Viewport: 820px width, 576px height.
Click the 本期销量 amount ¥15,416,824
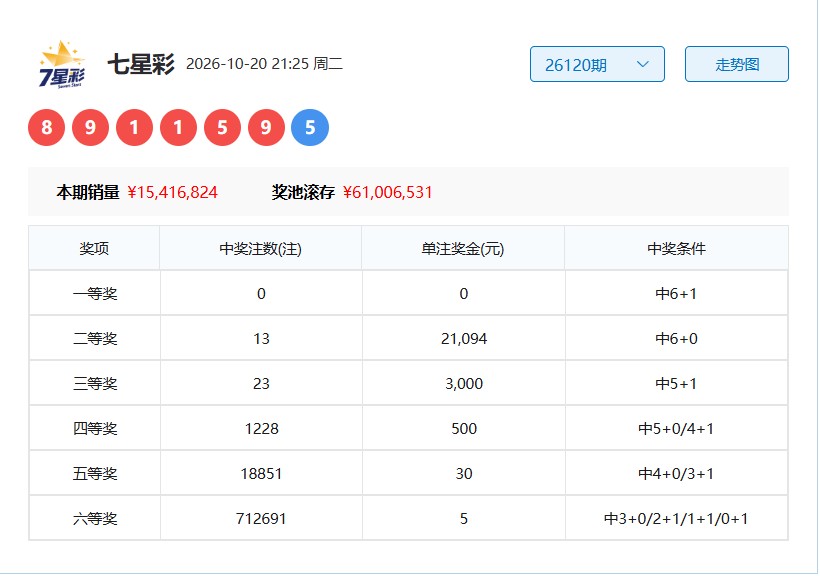tap(172, 193)
